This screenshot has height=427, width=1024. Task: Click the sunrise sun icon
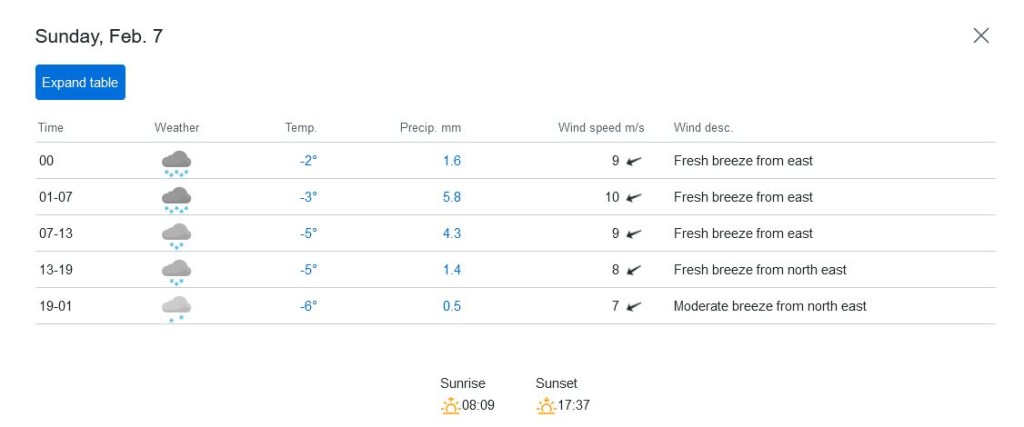coord(450,405)
